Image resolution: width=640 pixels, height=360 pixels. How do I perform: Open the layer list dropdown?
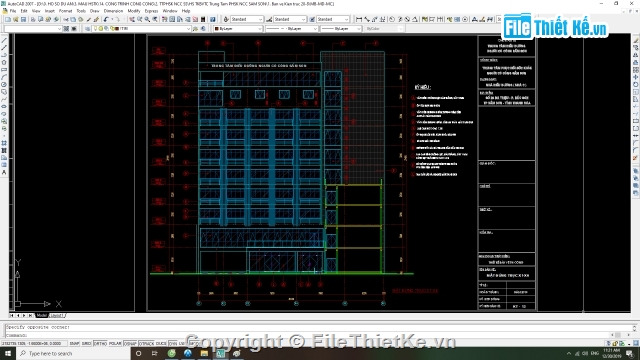tap(141, 29)
